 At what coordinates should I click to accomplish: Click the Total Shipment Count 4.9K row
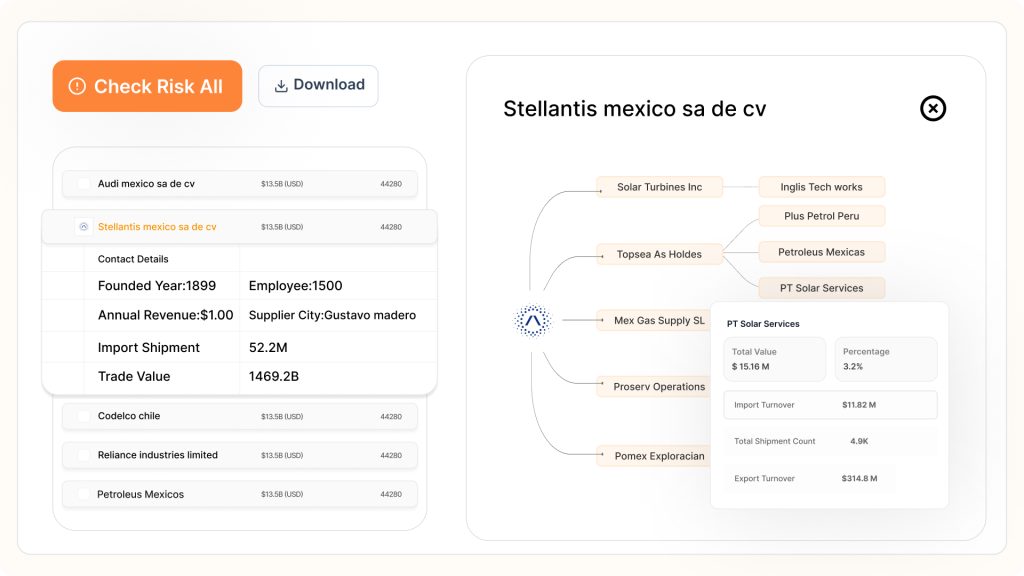[x=831, y=441]
